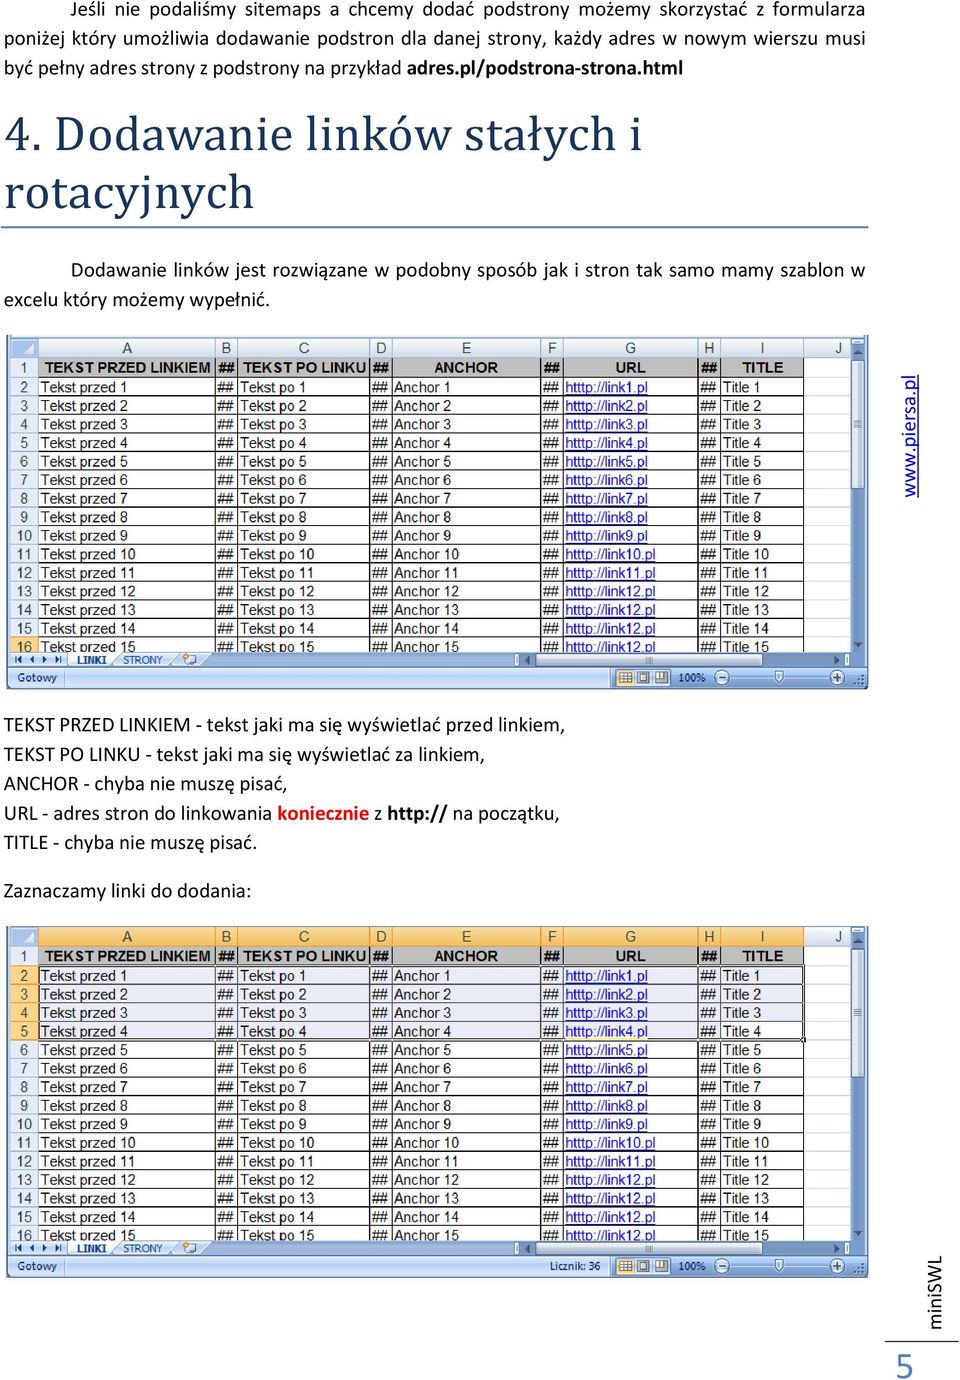960x1380 pixels.
Task: Select 'Tekst przed 4' cell in upper spreadsheet
Action: pyautogui.click(x=127, y=443)
